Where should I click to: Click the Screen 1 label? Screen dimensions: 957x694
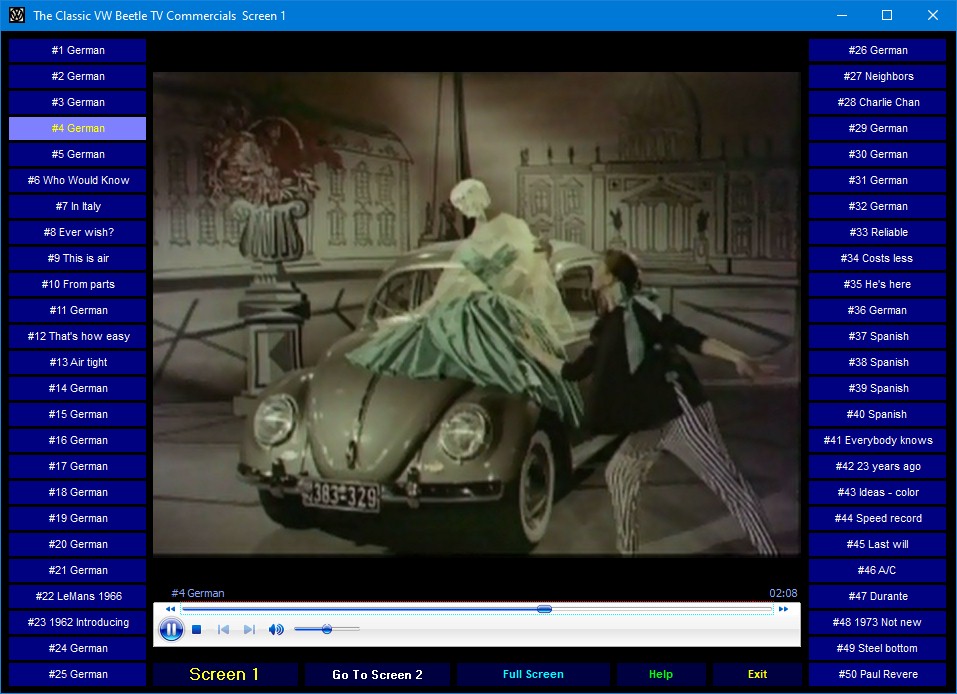225,674
